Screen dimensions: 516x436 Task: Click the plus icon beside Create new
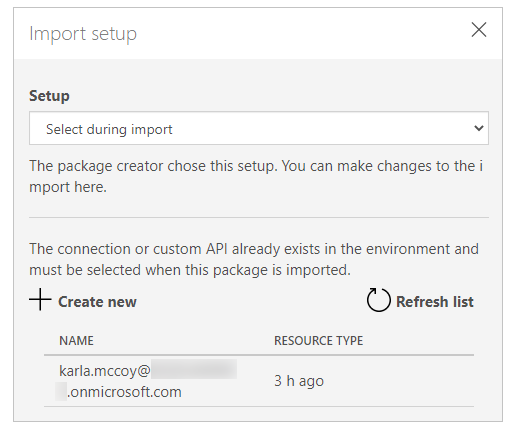(40, 299)
